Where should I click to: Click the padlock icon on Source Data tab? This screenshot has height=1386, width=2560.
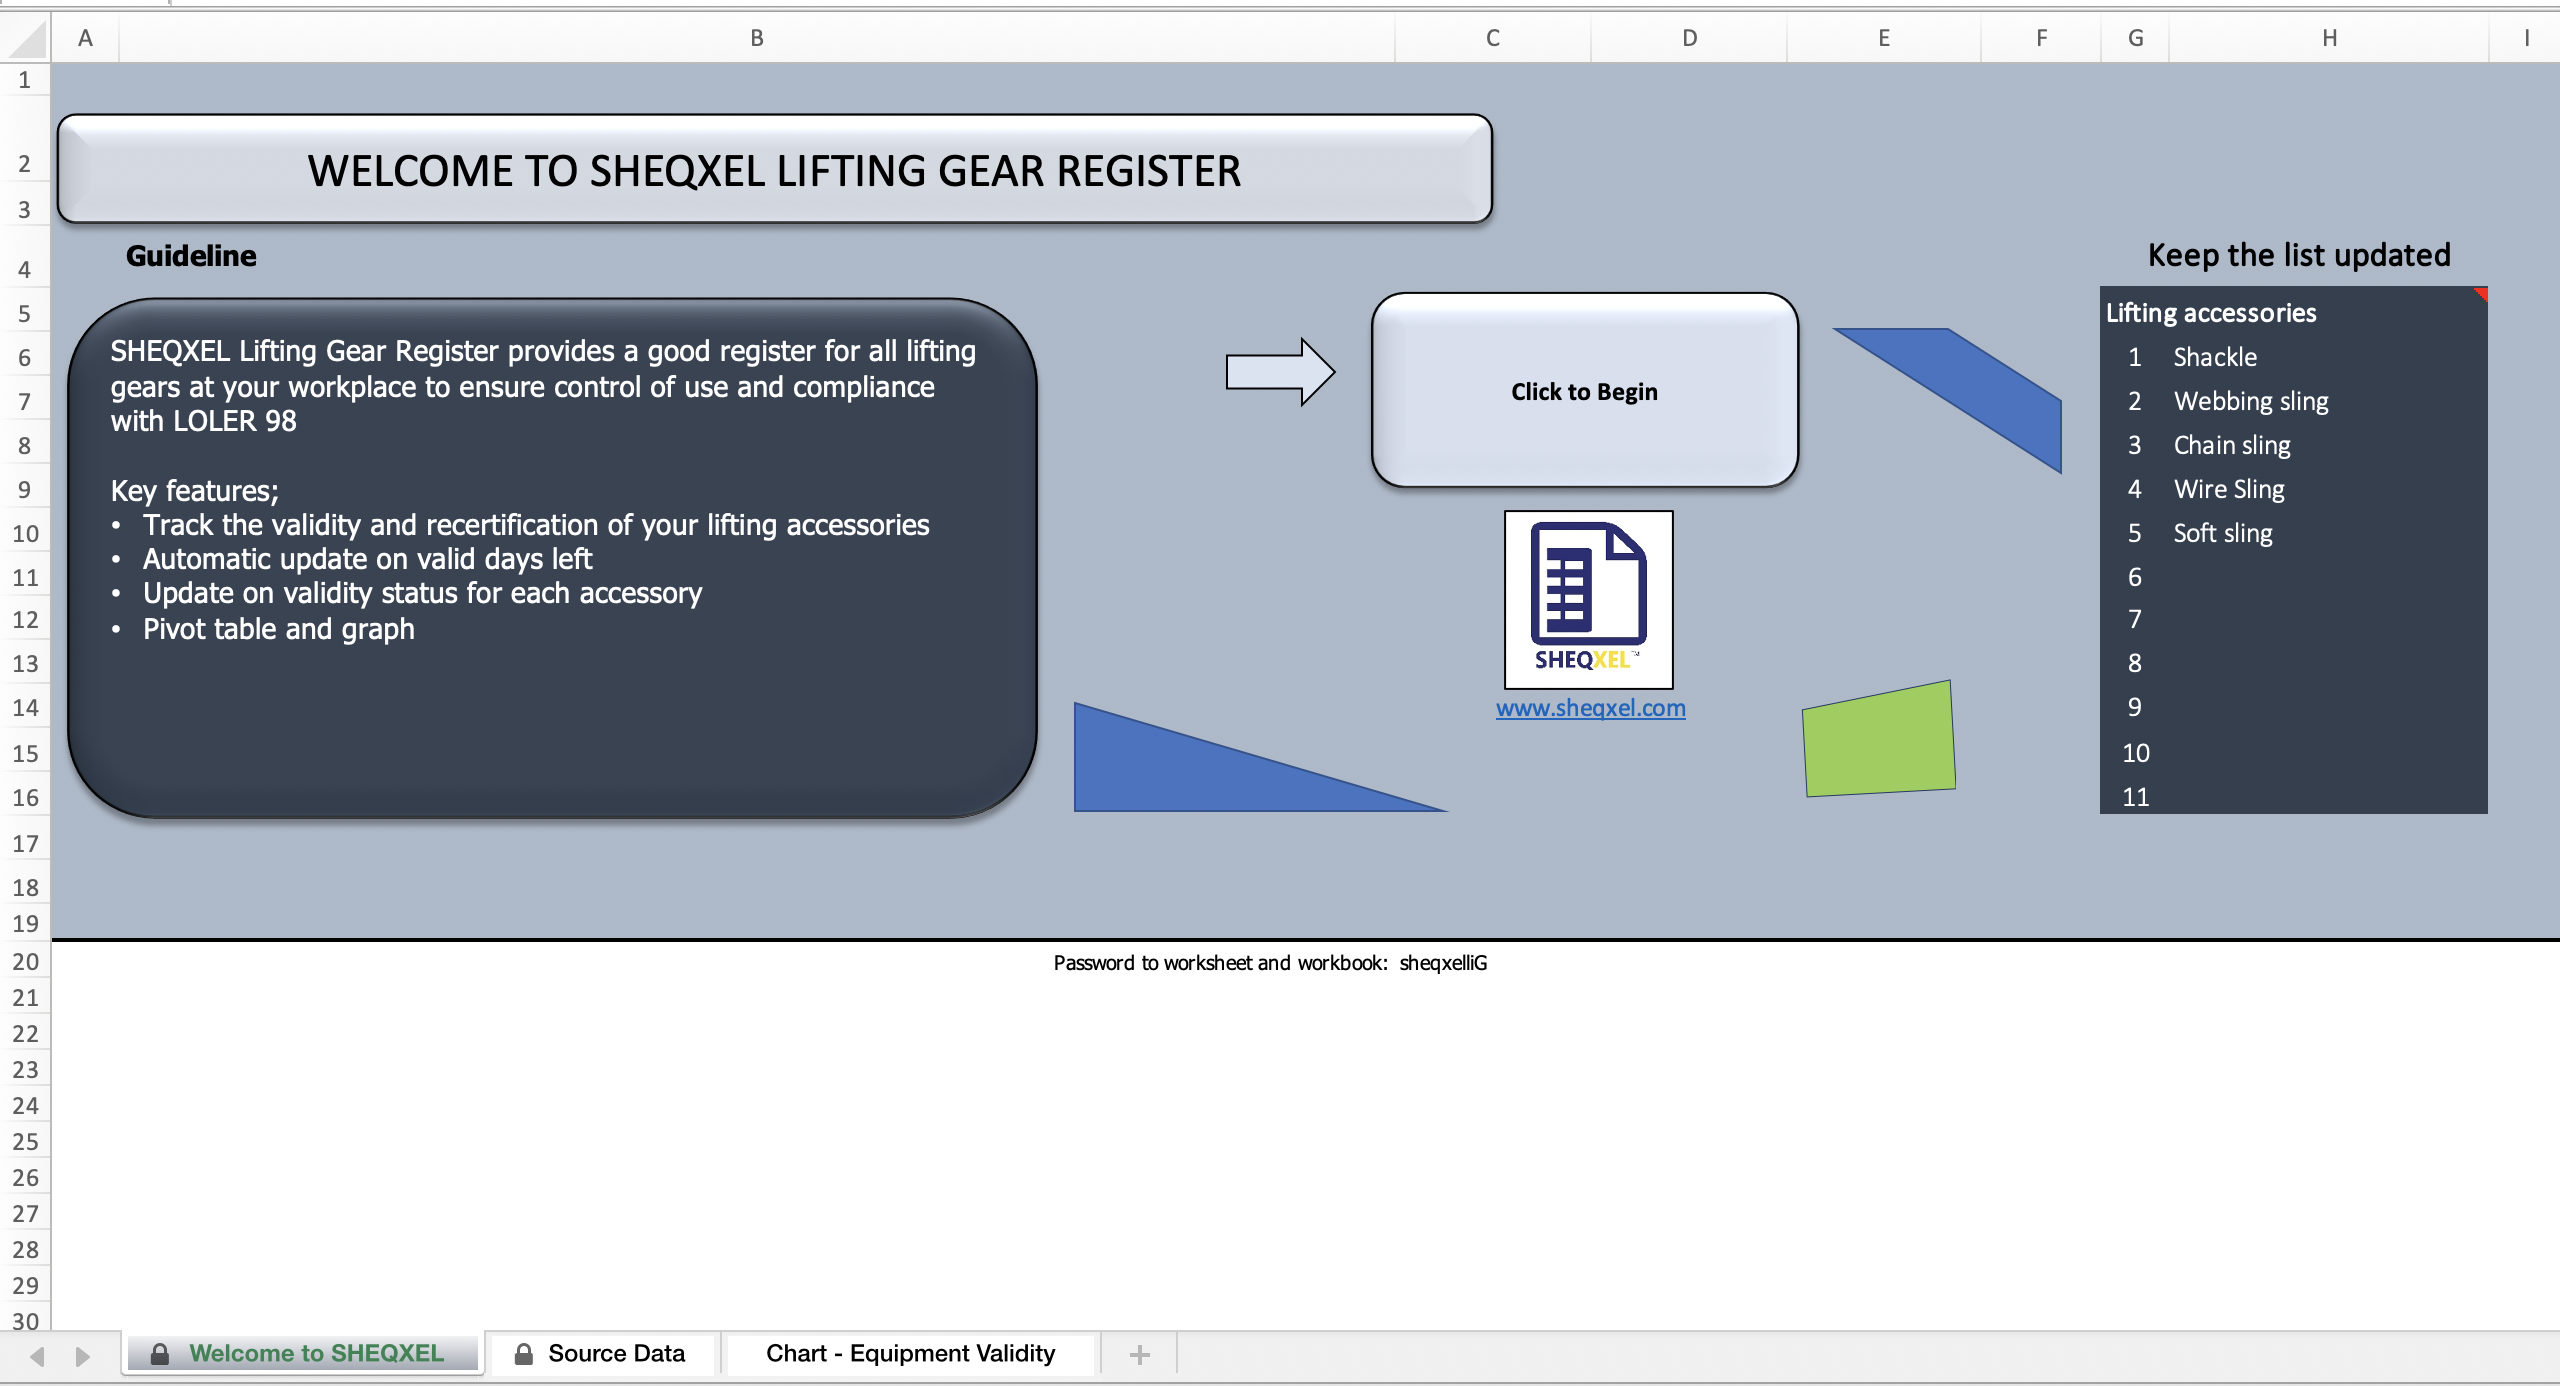pyautogui.click(x=523, y=1354)
